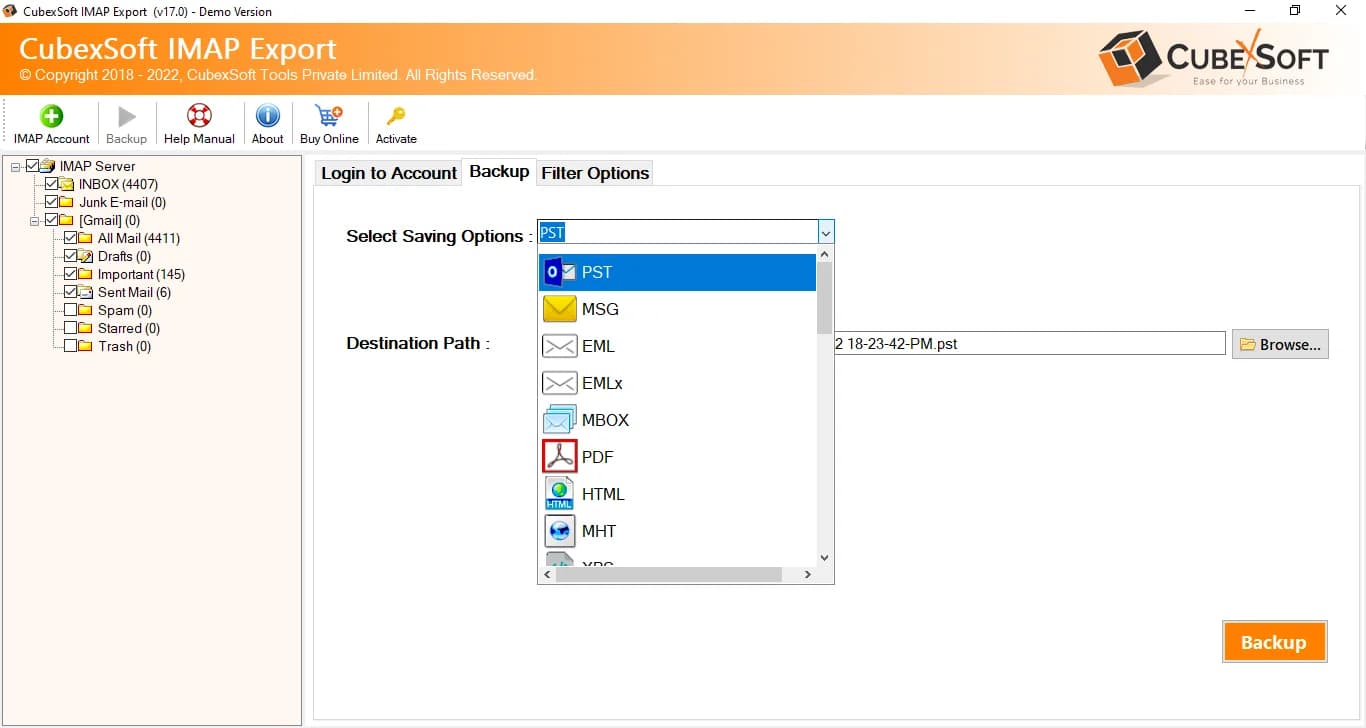Click the grayed Backup toolbar icon

pos(127,116)
